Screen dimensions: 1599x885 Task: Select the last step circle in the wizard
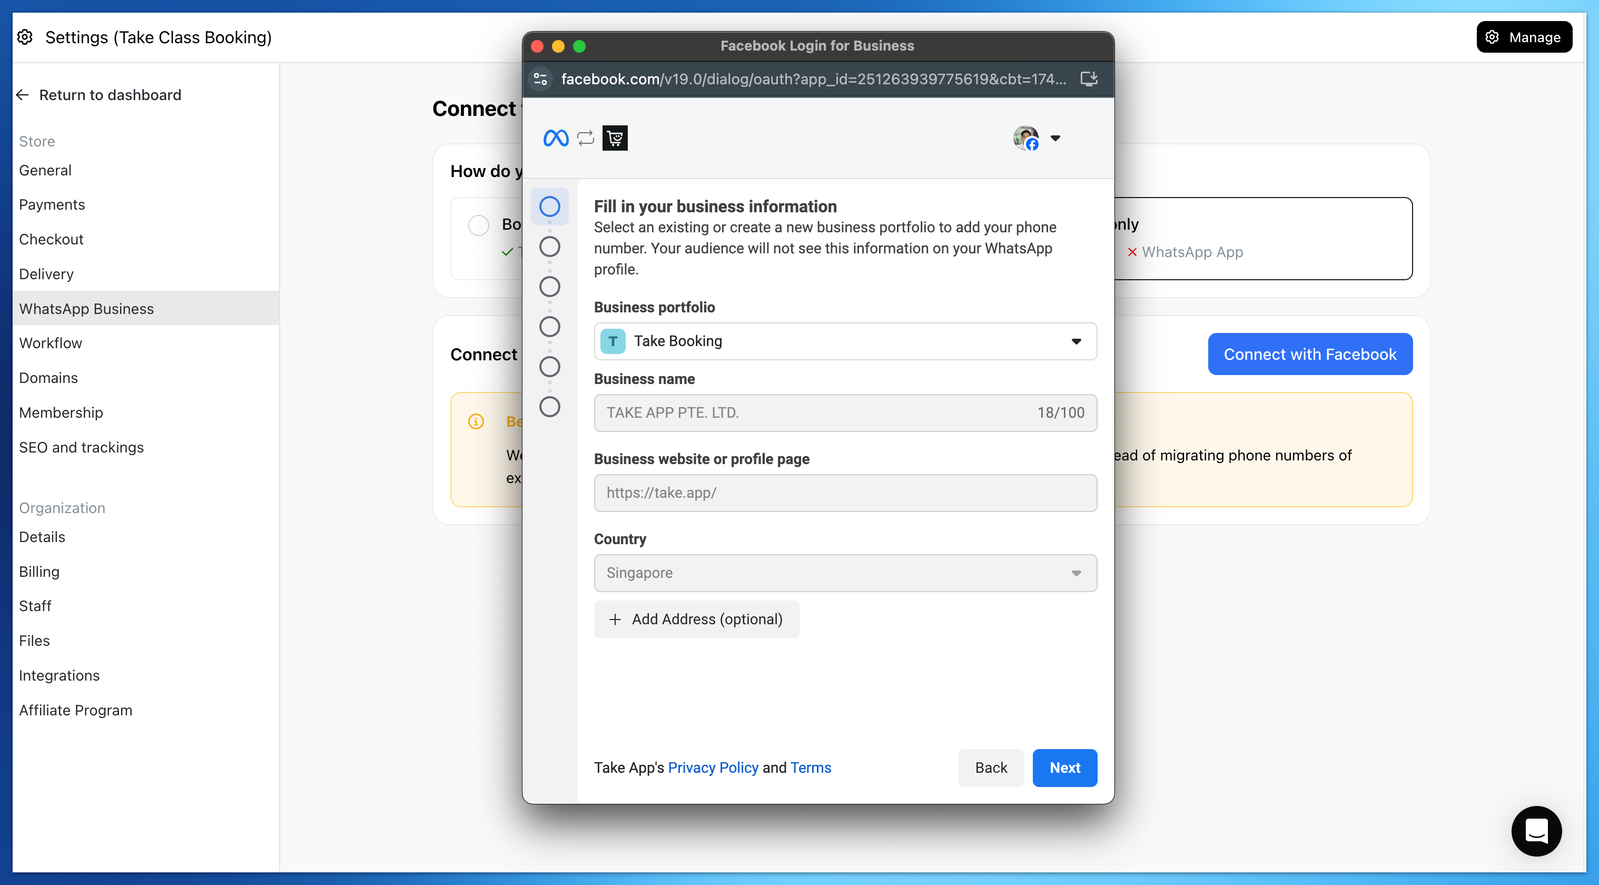[550, 407]
